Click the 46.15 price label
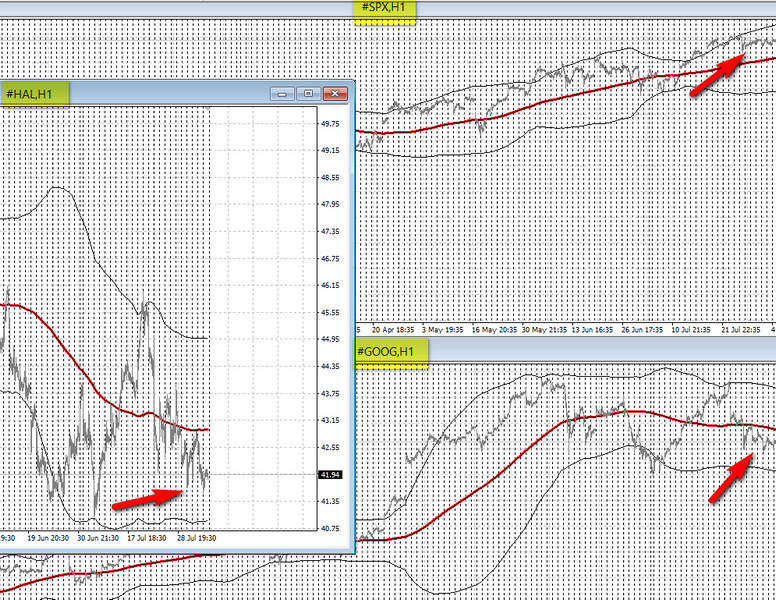 (x=330, y=285)
